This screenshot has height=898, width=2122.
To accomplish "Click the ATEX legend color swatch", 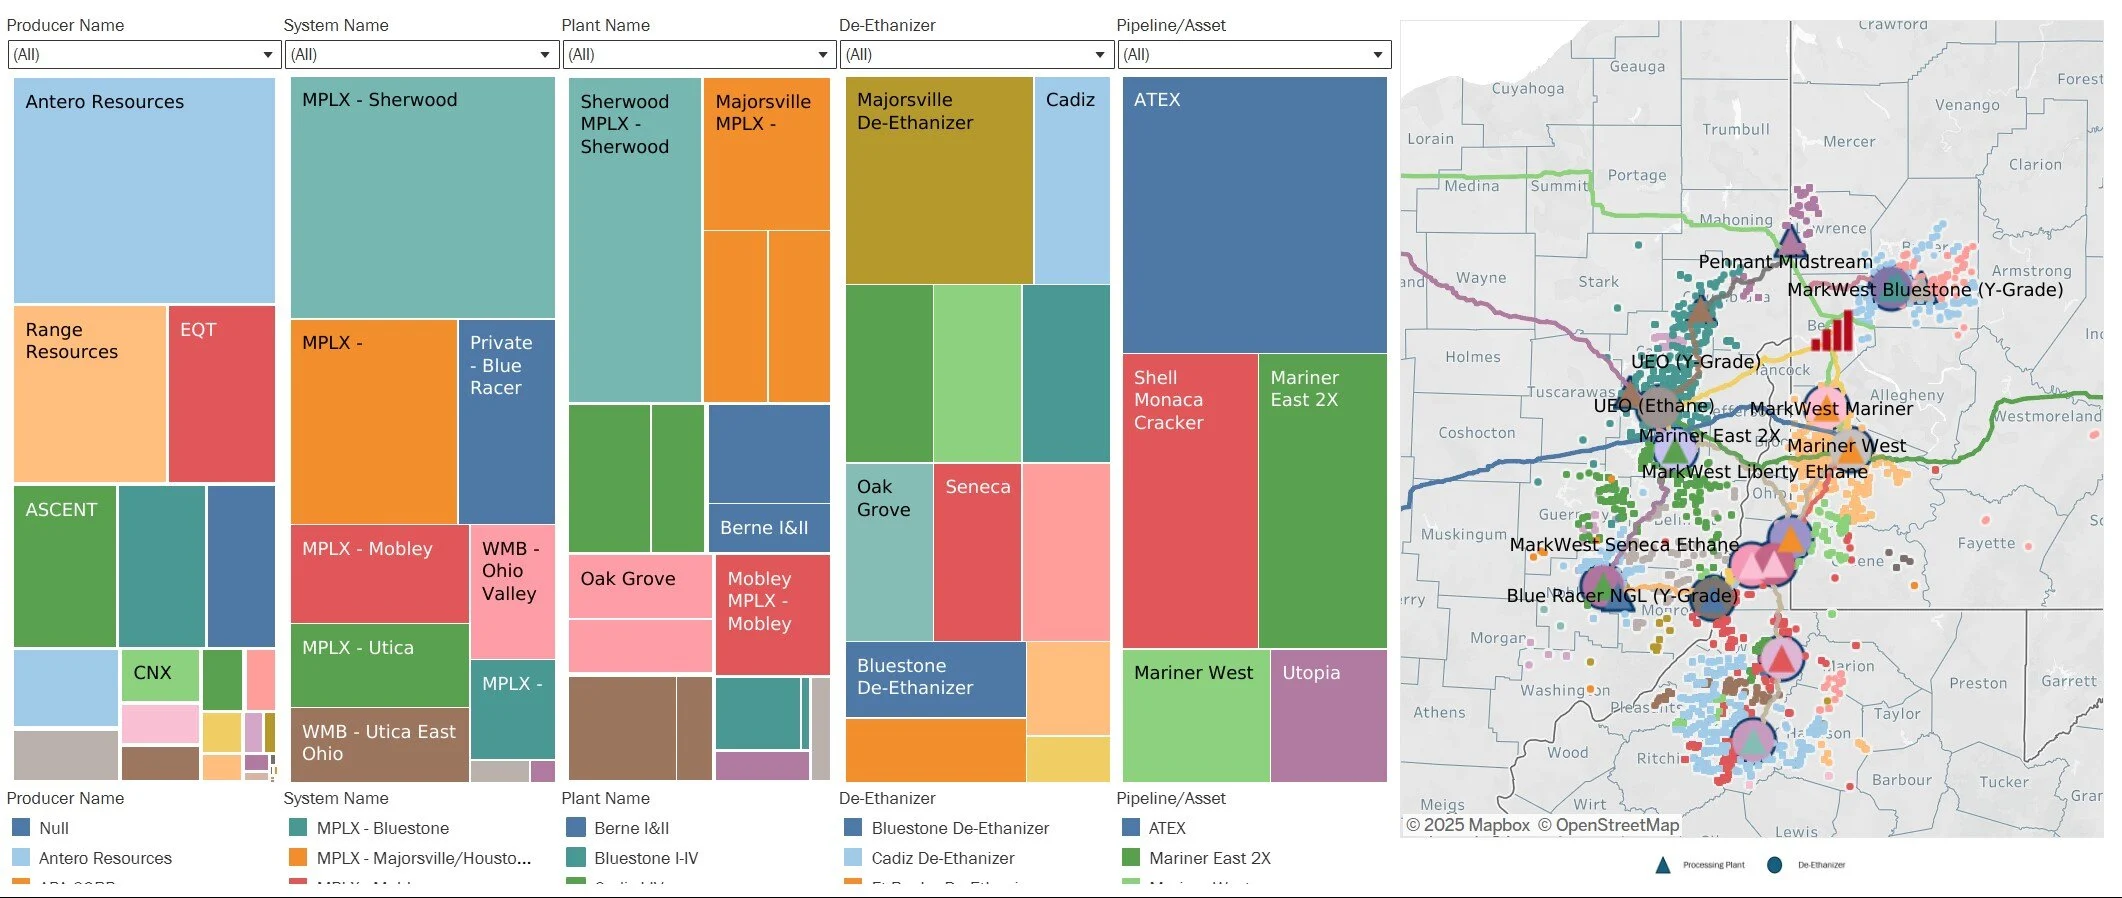I will (1131, 828).
